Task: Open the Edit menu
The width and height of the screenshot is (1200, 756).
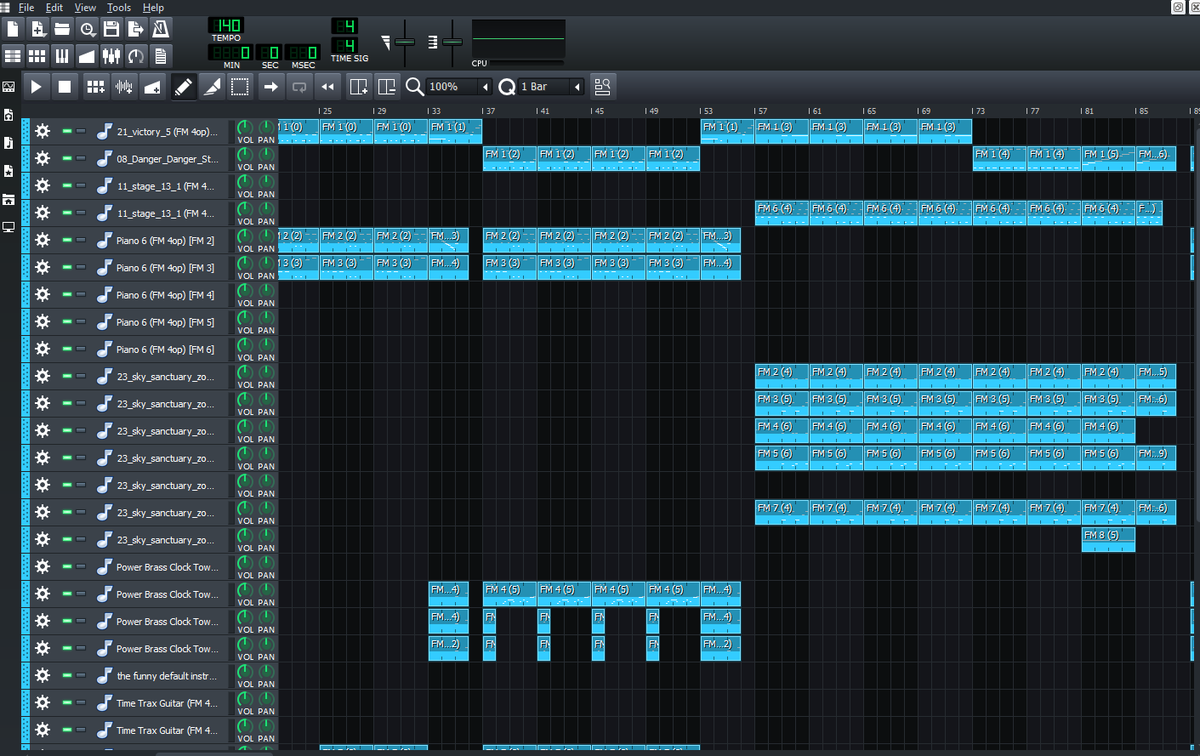Action: click(x=54, y=7)
